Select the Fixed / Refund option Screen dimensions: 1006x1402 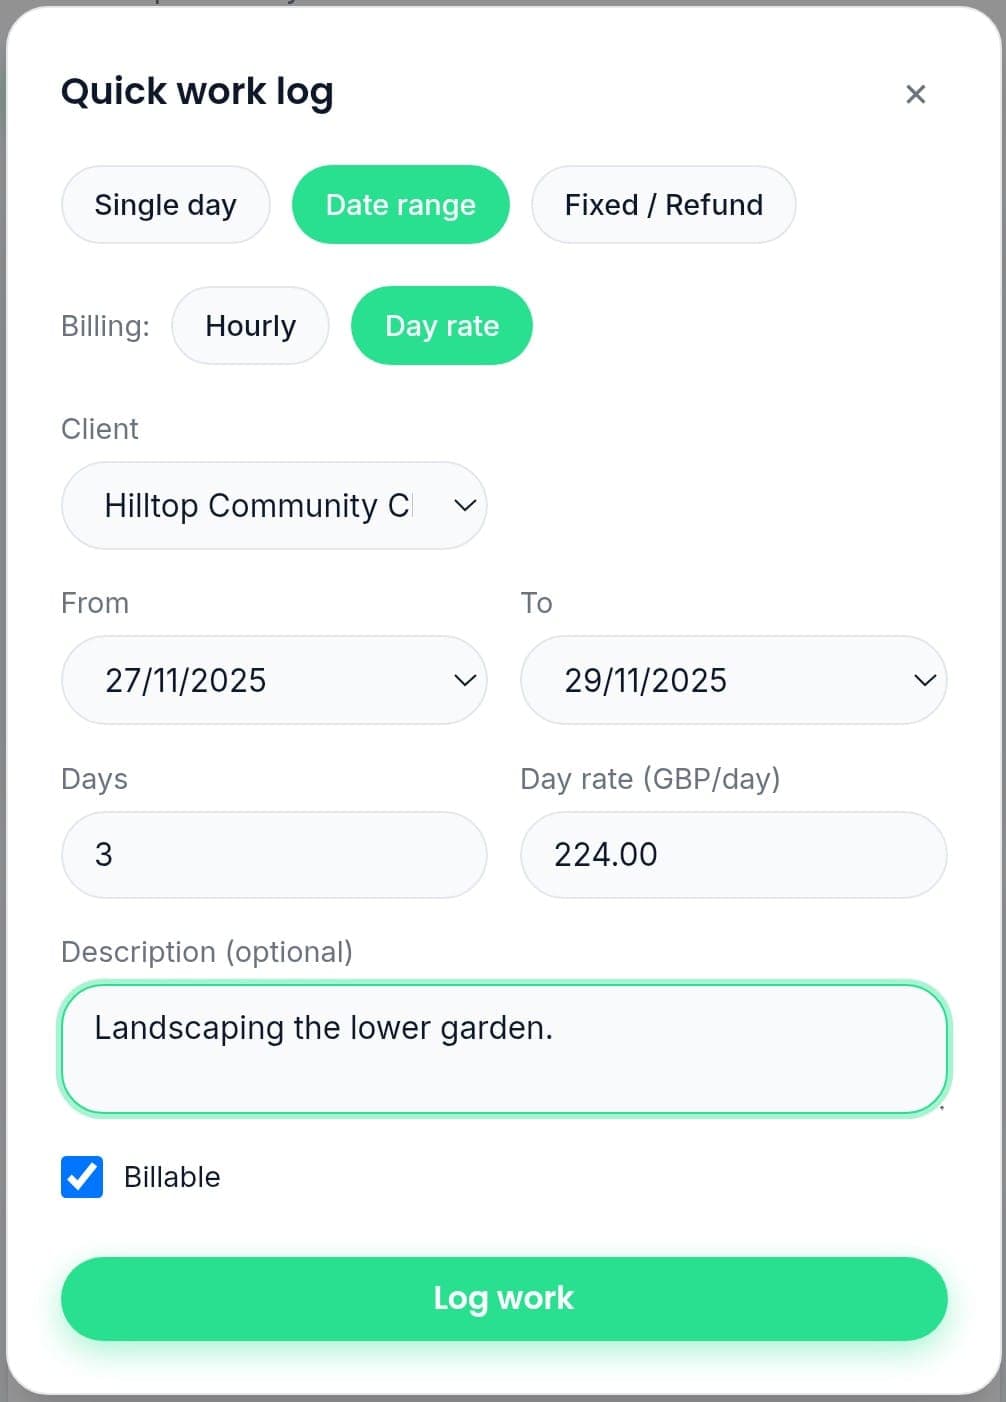coord(663,204)
